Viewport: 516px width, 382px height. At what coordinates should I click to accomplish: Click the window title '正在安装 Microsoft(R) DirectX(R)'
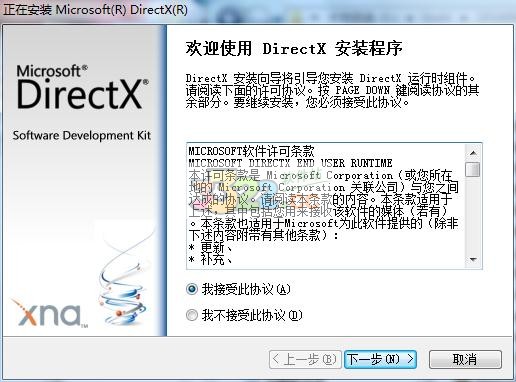(96, 10)
